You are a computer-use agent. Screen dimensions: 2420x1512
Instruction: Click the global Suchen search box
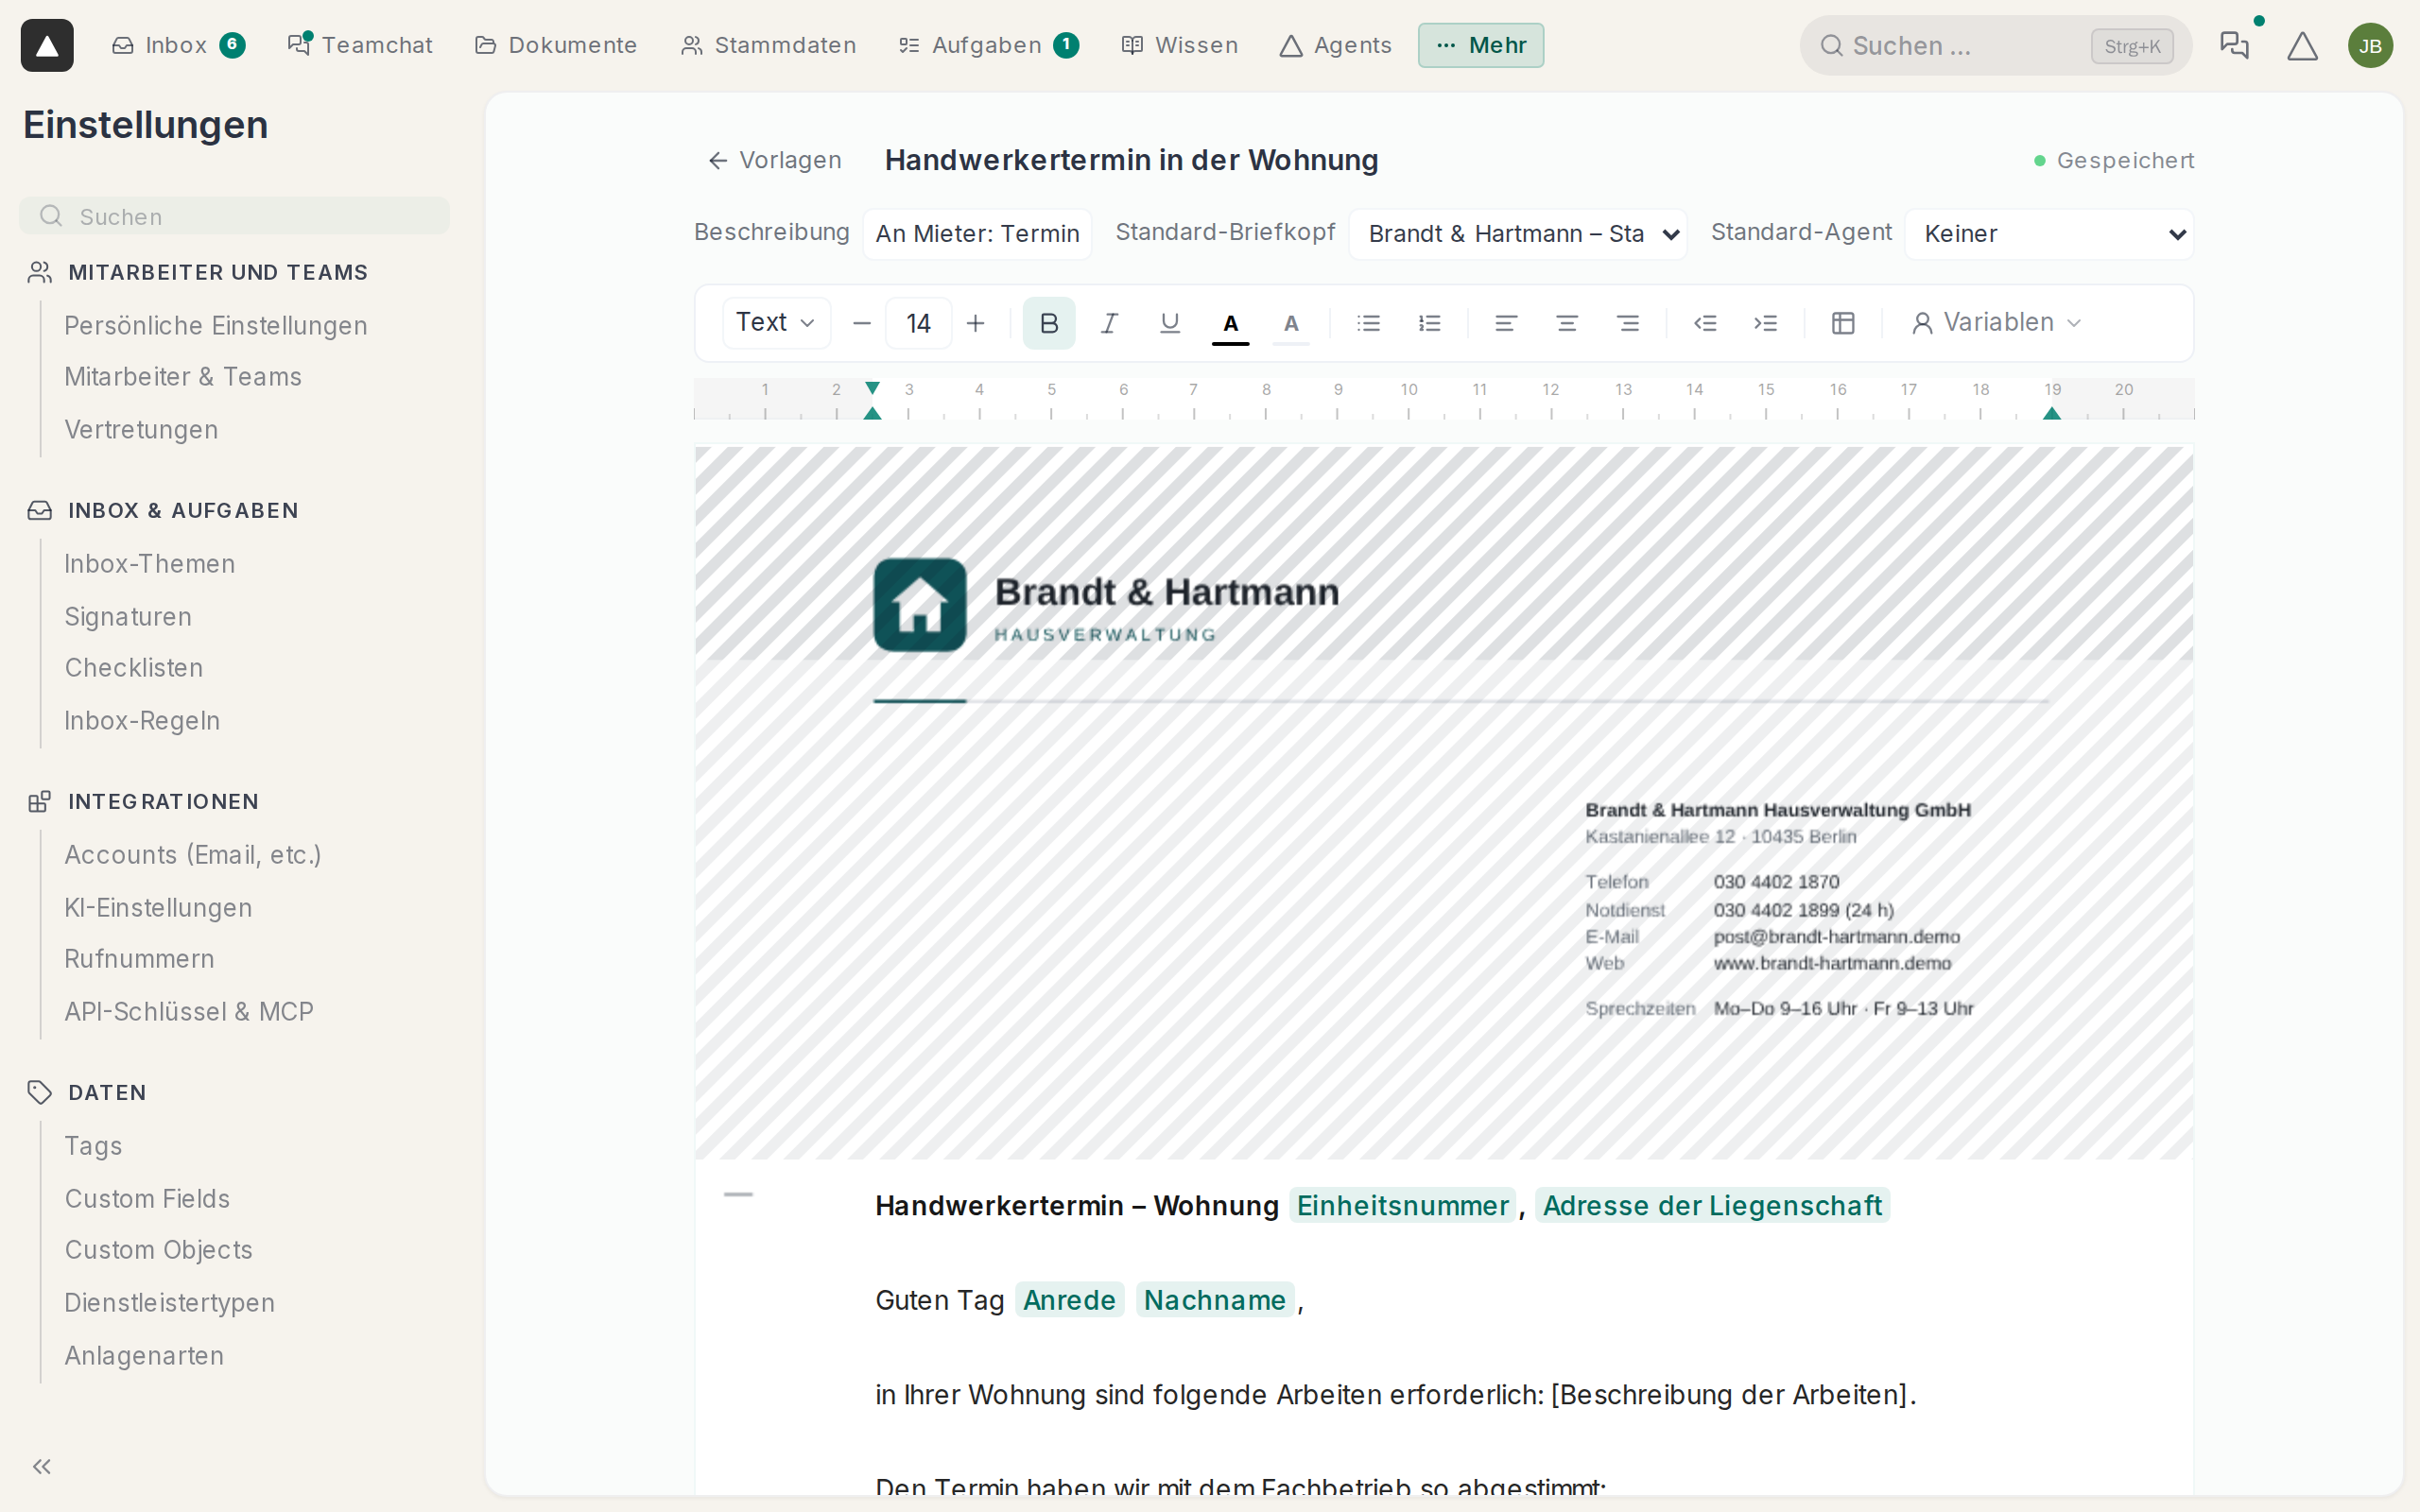1995,45
